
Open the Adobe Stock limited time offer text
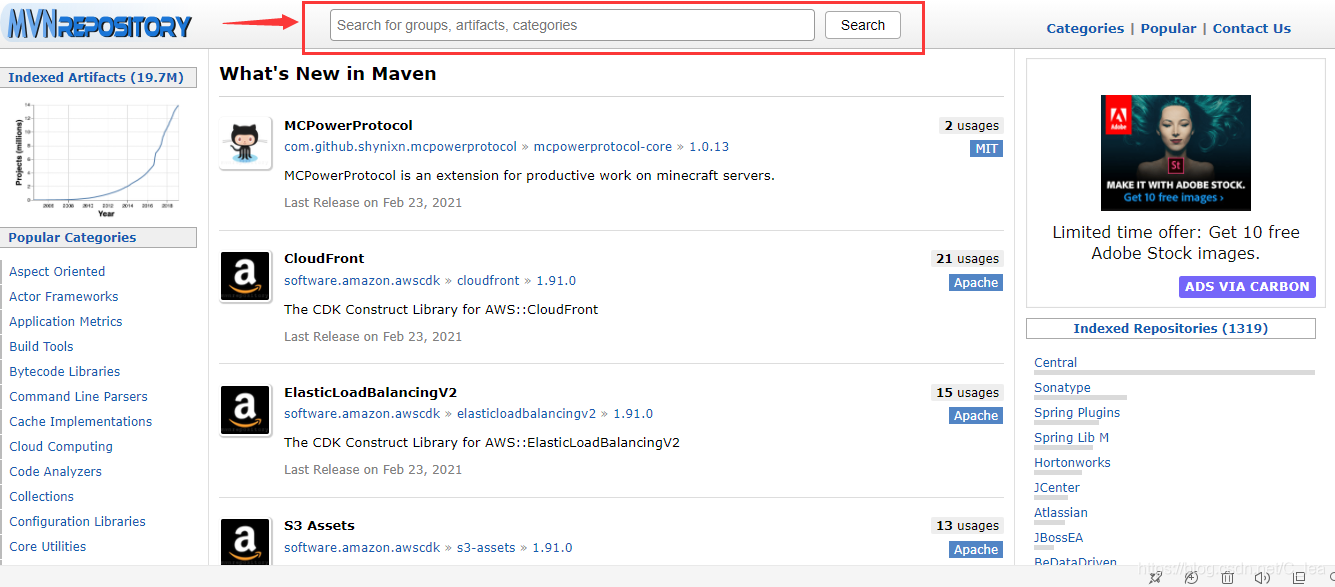point(1175,242)
